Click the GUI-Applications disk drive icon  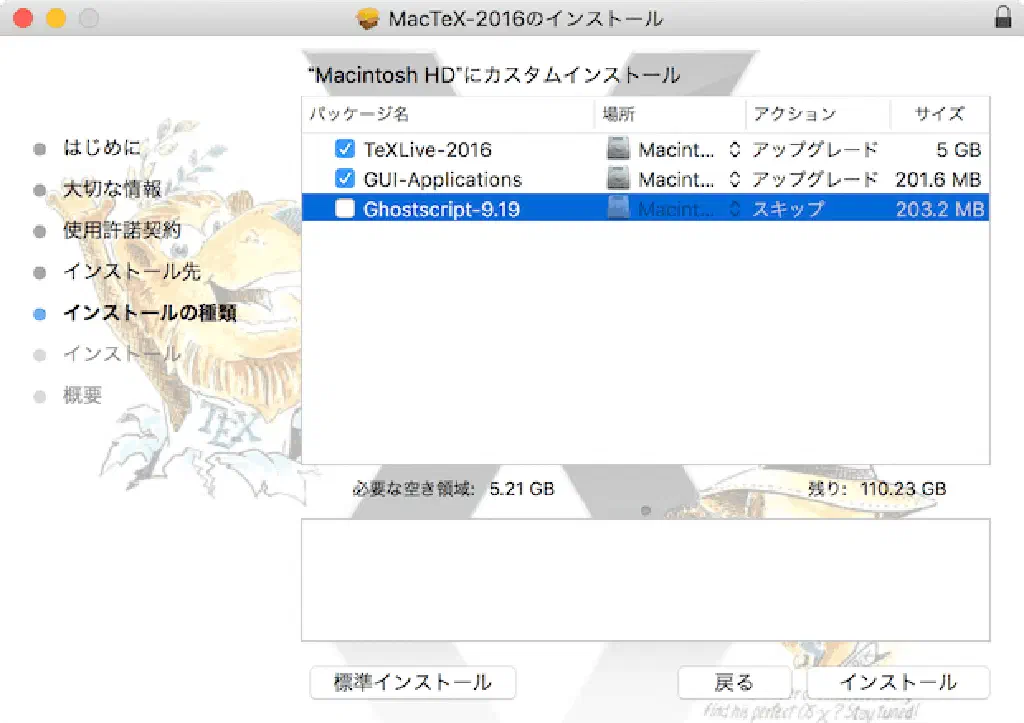[619, 180]
